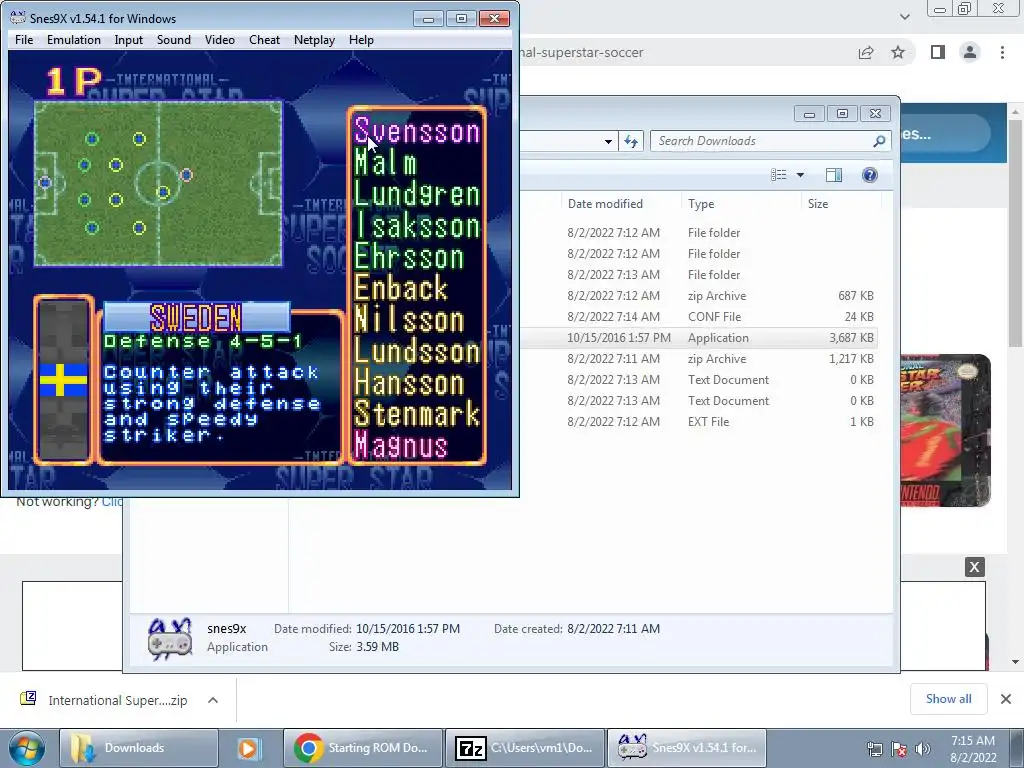Open the File menu in Snes9X
Viewport: 1024px width, 768px height.
click(x=24, y=40)
